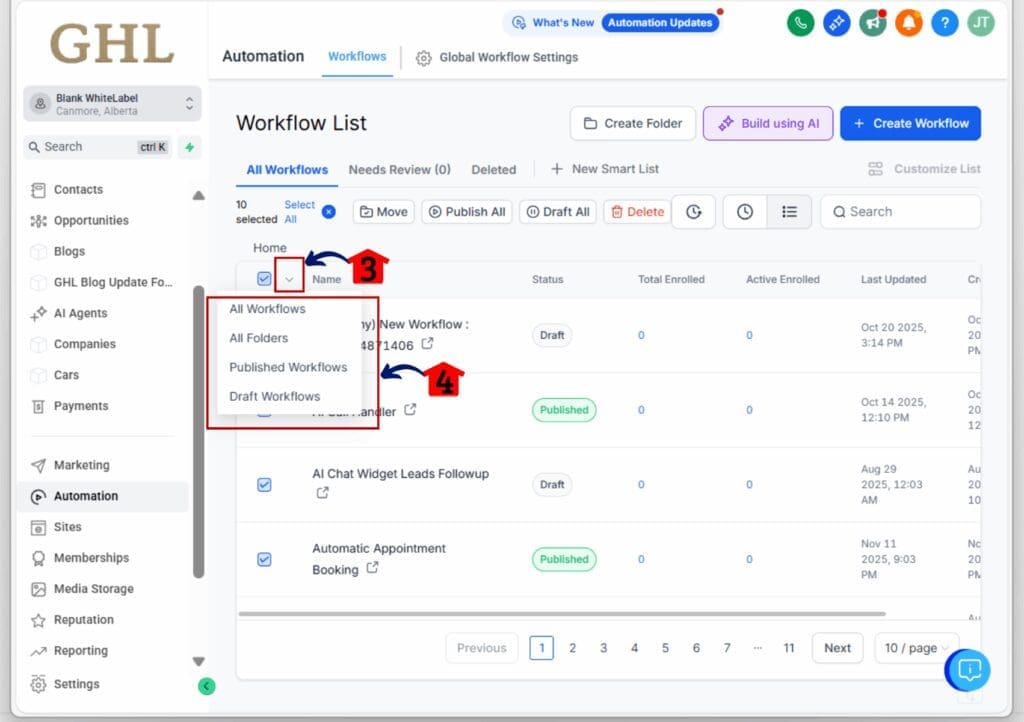Uncheck the AI Chat Widget Leads Followup workflow
This screenshot has height=722, width=1024.
tap(264, 484)
